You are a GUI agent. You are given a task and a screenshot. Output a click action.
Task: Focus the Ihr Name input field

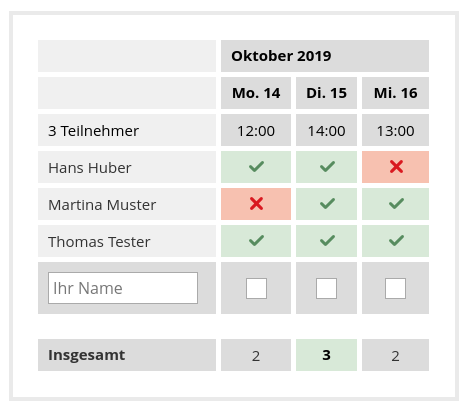pos(123,288)
